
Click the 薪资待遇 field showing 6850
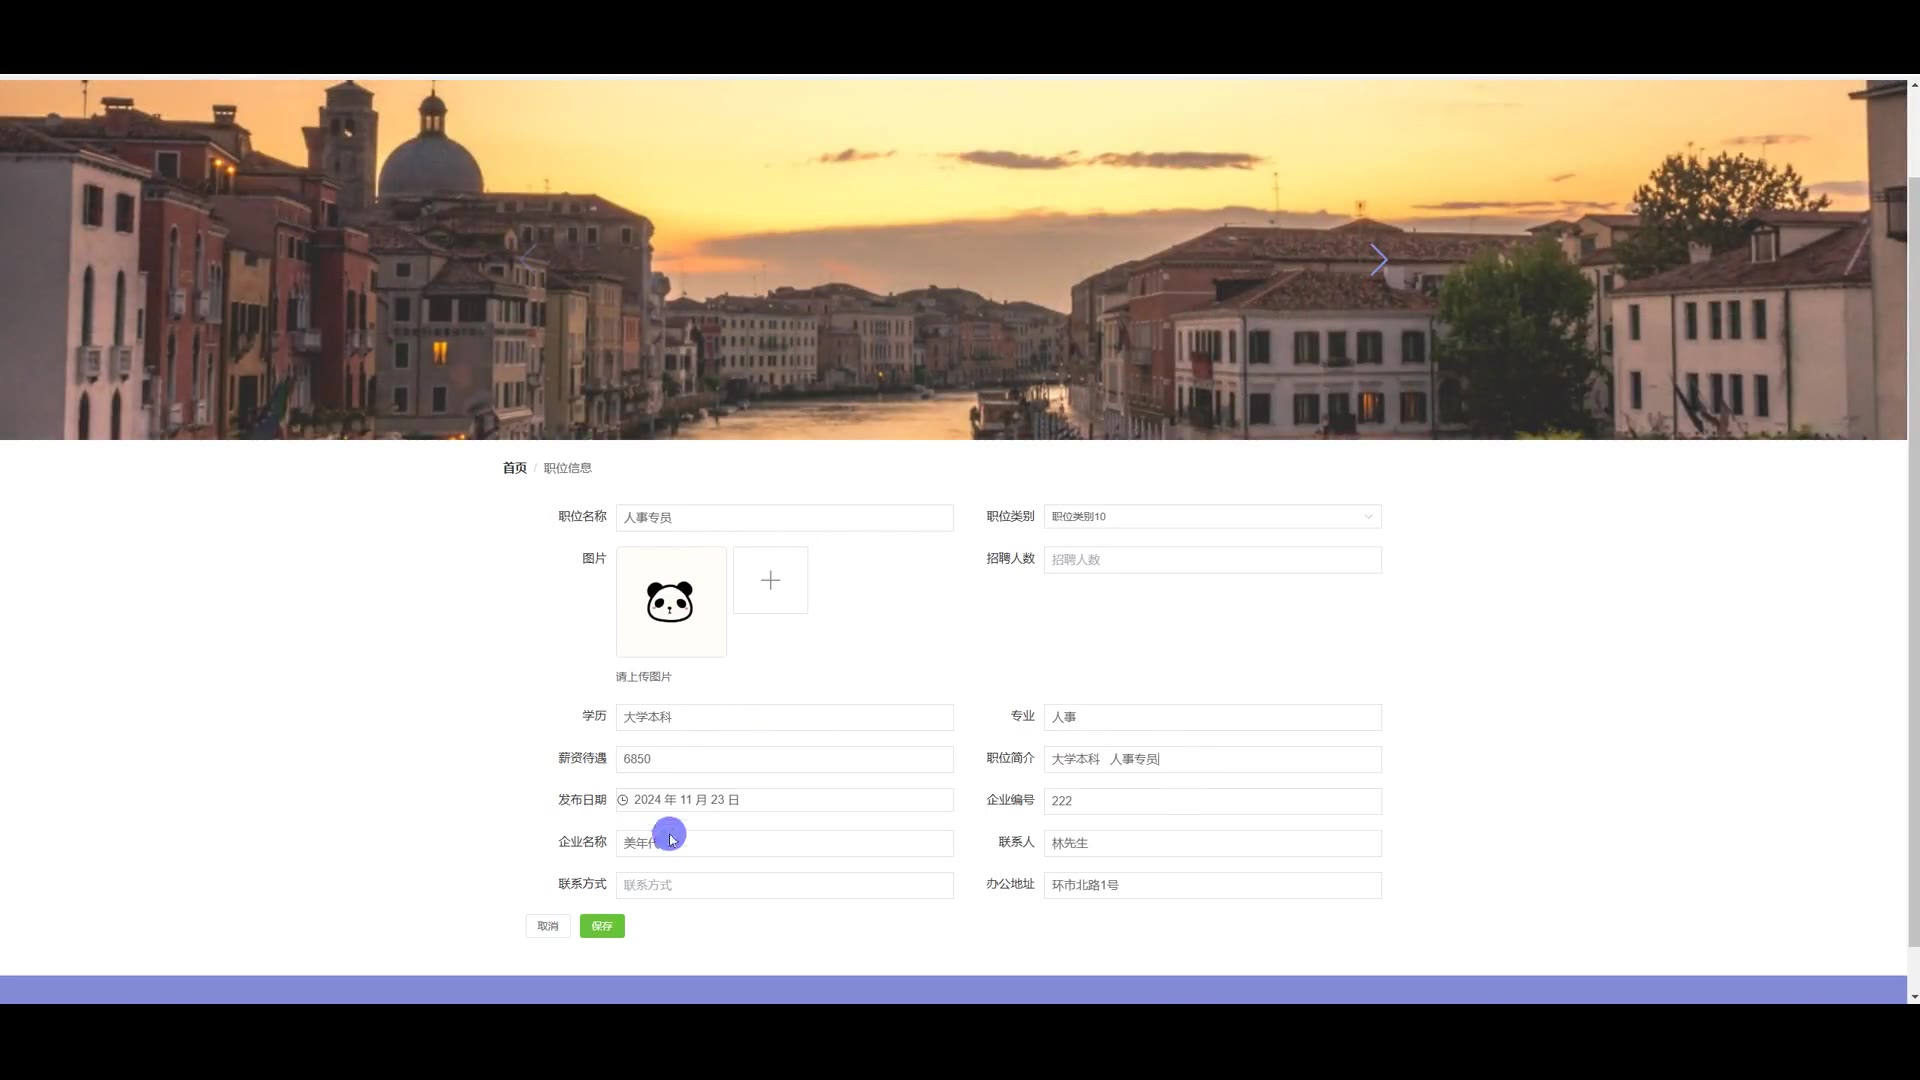point(784,759)
